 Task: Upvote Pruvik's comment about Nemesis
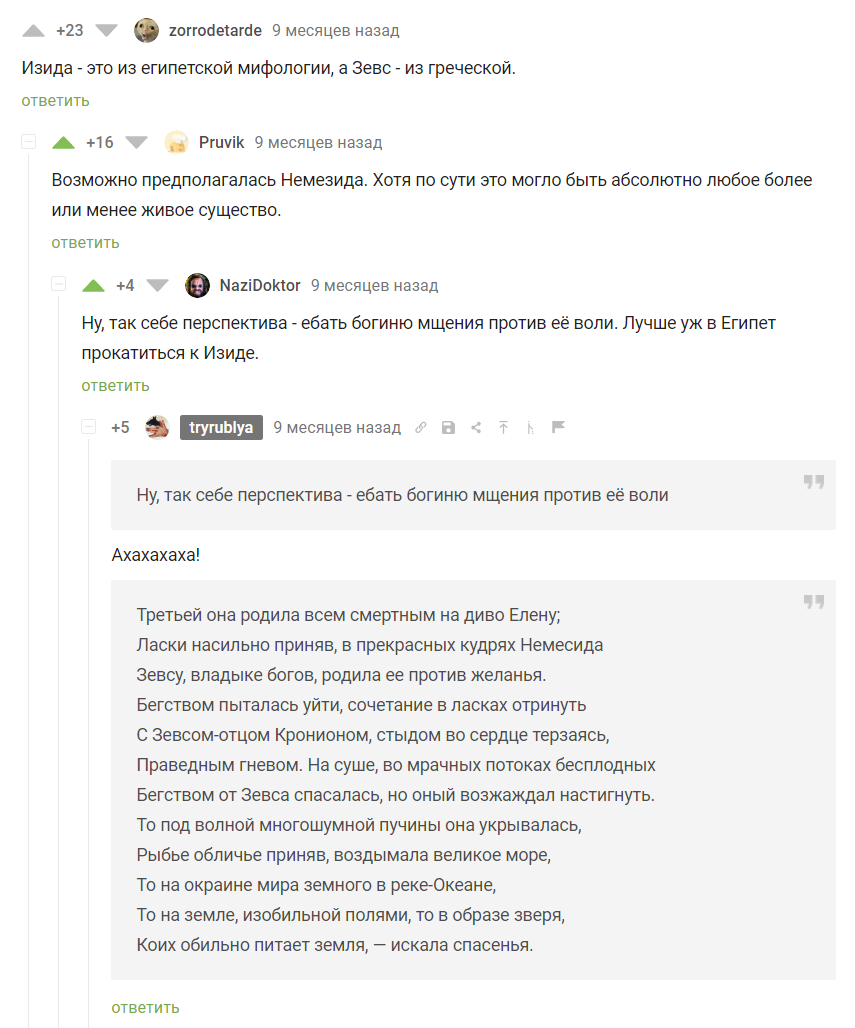click(x=64, y=143)
